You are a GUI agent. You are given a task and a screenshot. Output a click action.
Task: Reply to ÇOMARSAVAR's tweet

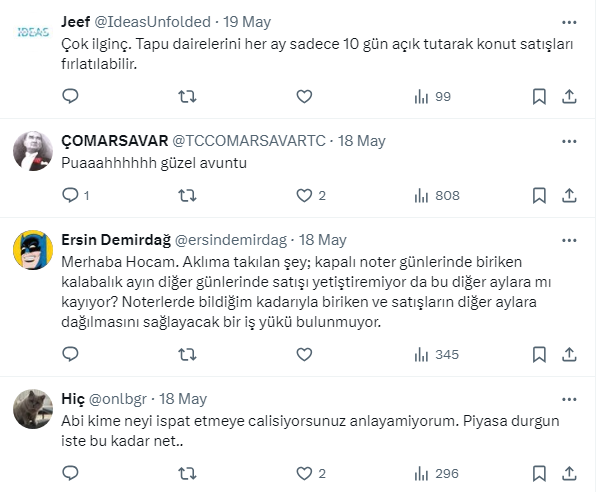click(x=70, y=195)
